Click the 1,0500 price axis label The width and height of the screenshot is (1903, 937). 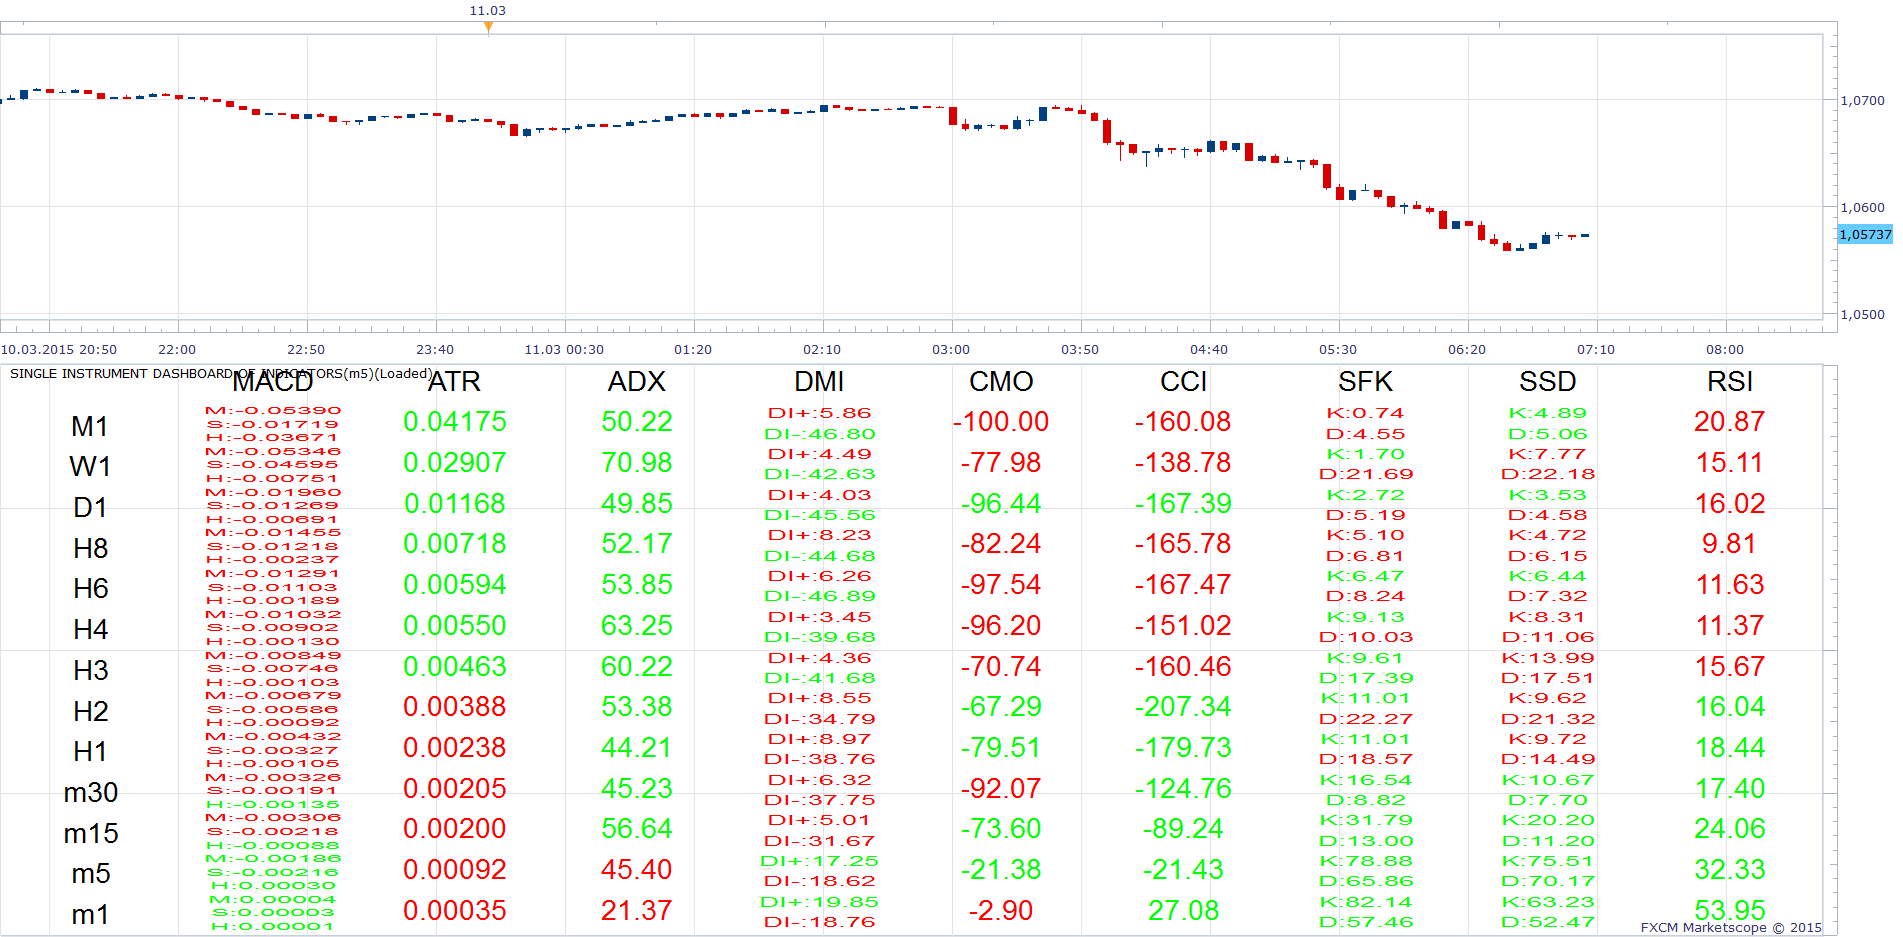click(x=1862, y=314)
